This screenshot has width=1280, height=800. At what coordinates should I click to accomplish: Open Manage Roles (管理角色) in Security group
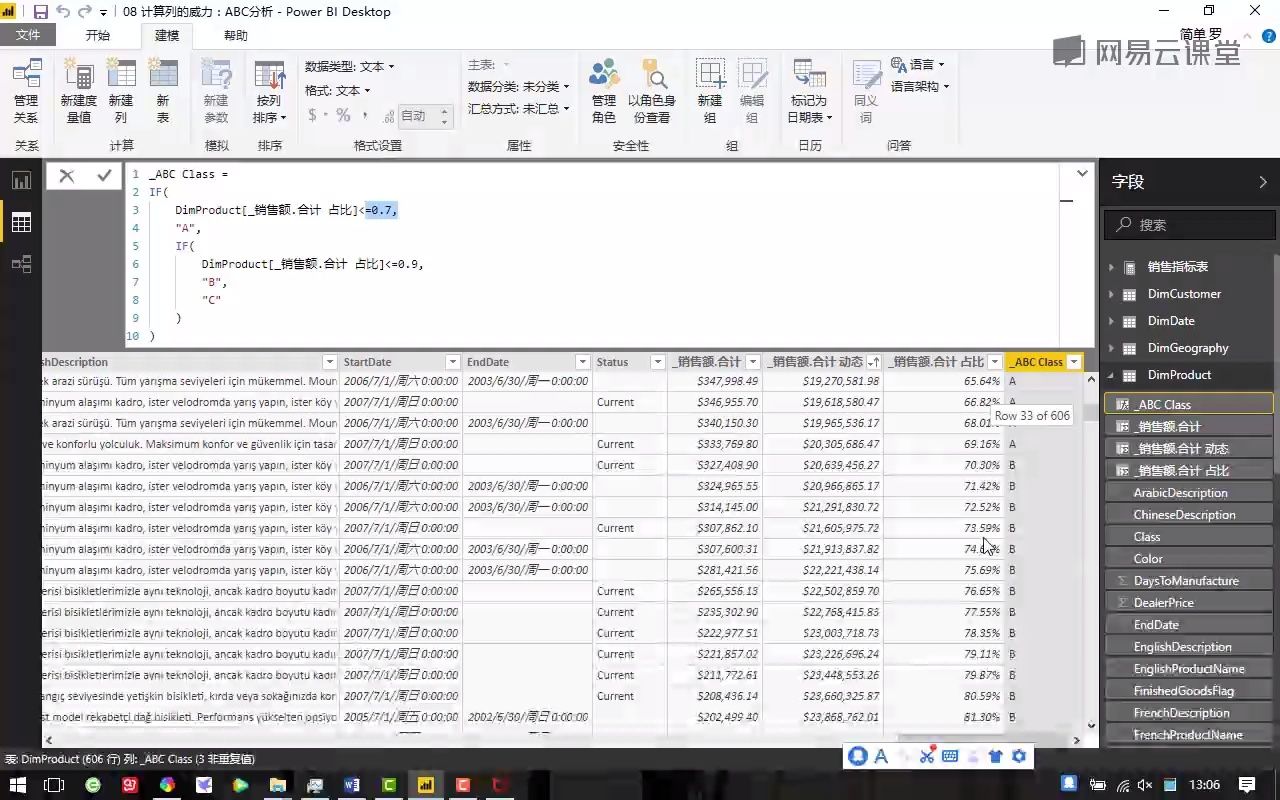(603, 88)
